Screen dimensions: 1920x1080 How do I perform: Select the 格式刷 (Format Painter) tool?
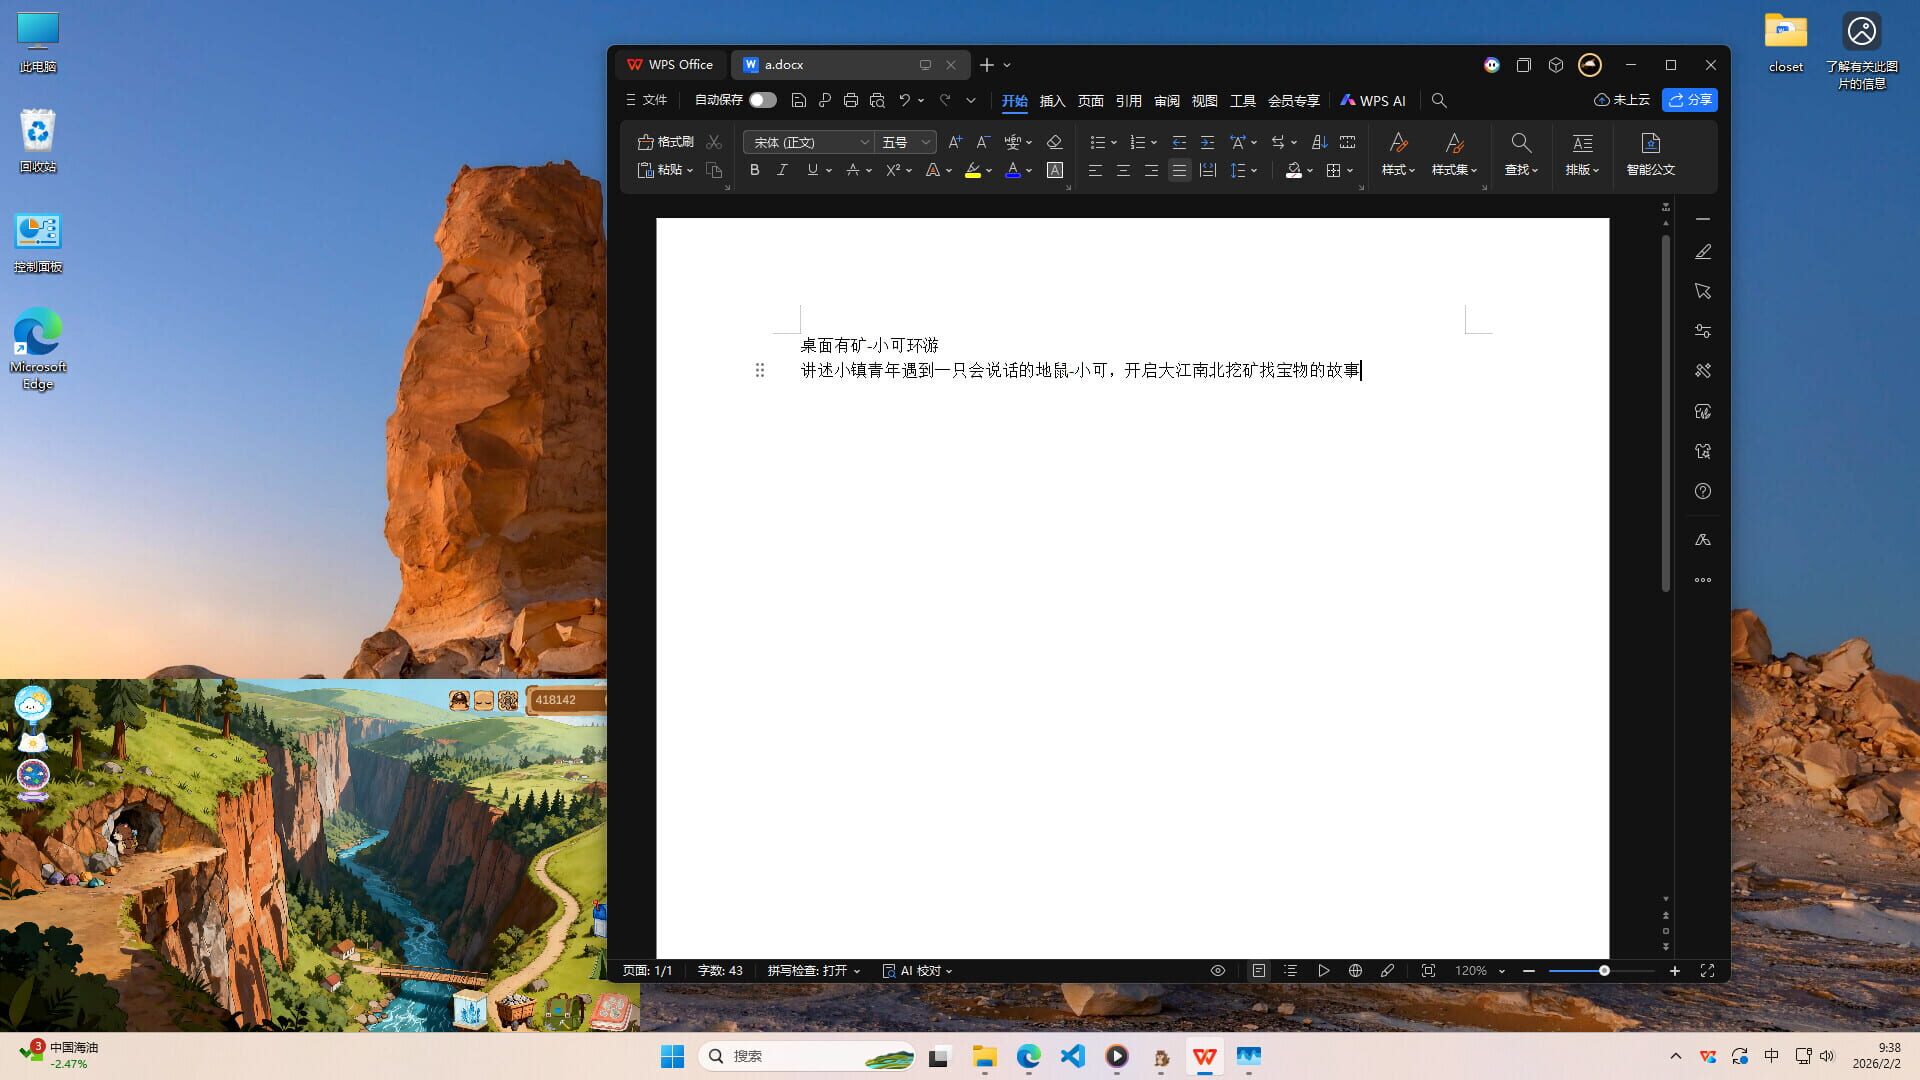click(668, 141)
